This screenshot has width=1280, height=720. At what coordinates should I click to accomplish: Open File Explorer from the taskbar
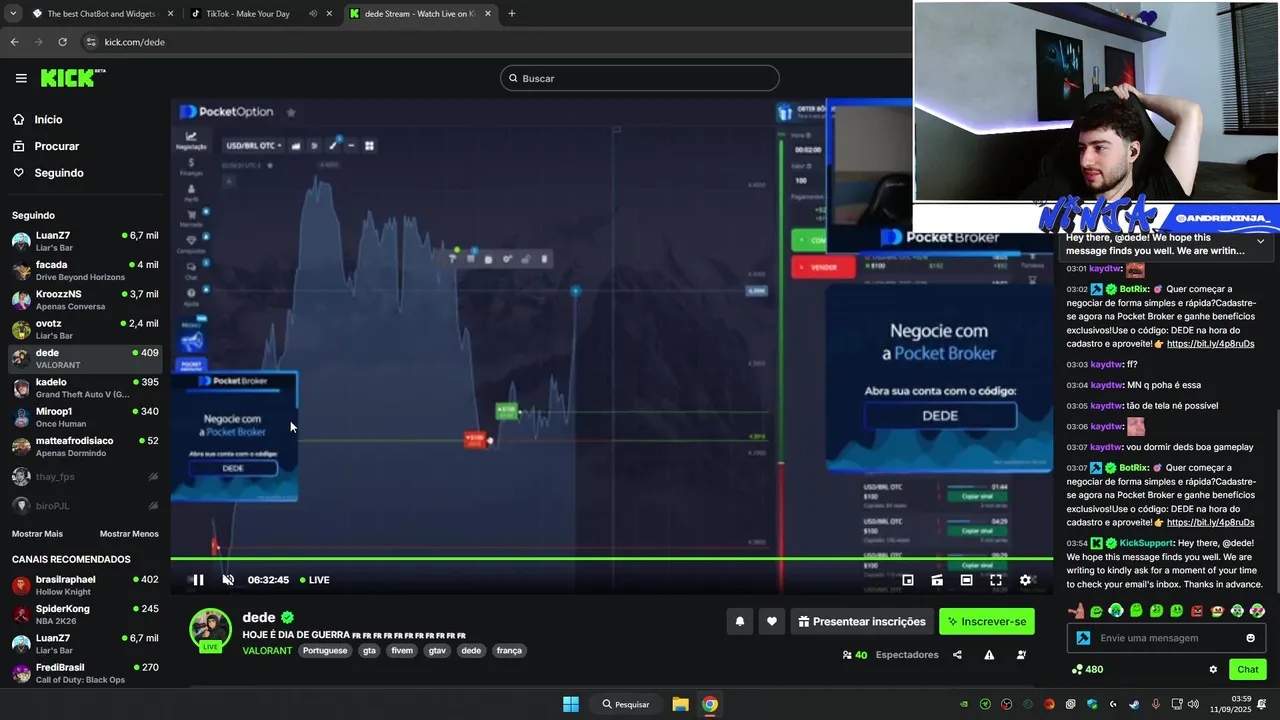coord(680,704)
